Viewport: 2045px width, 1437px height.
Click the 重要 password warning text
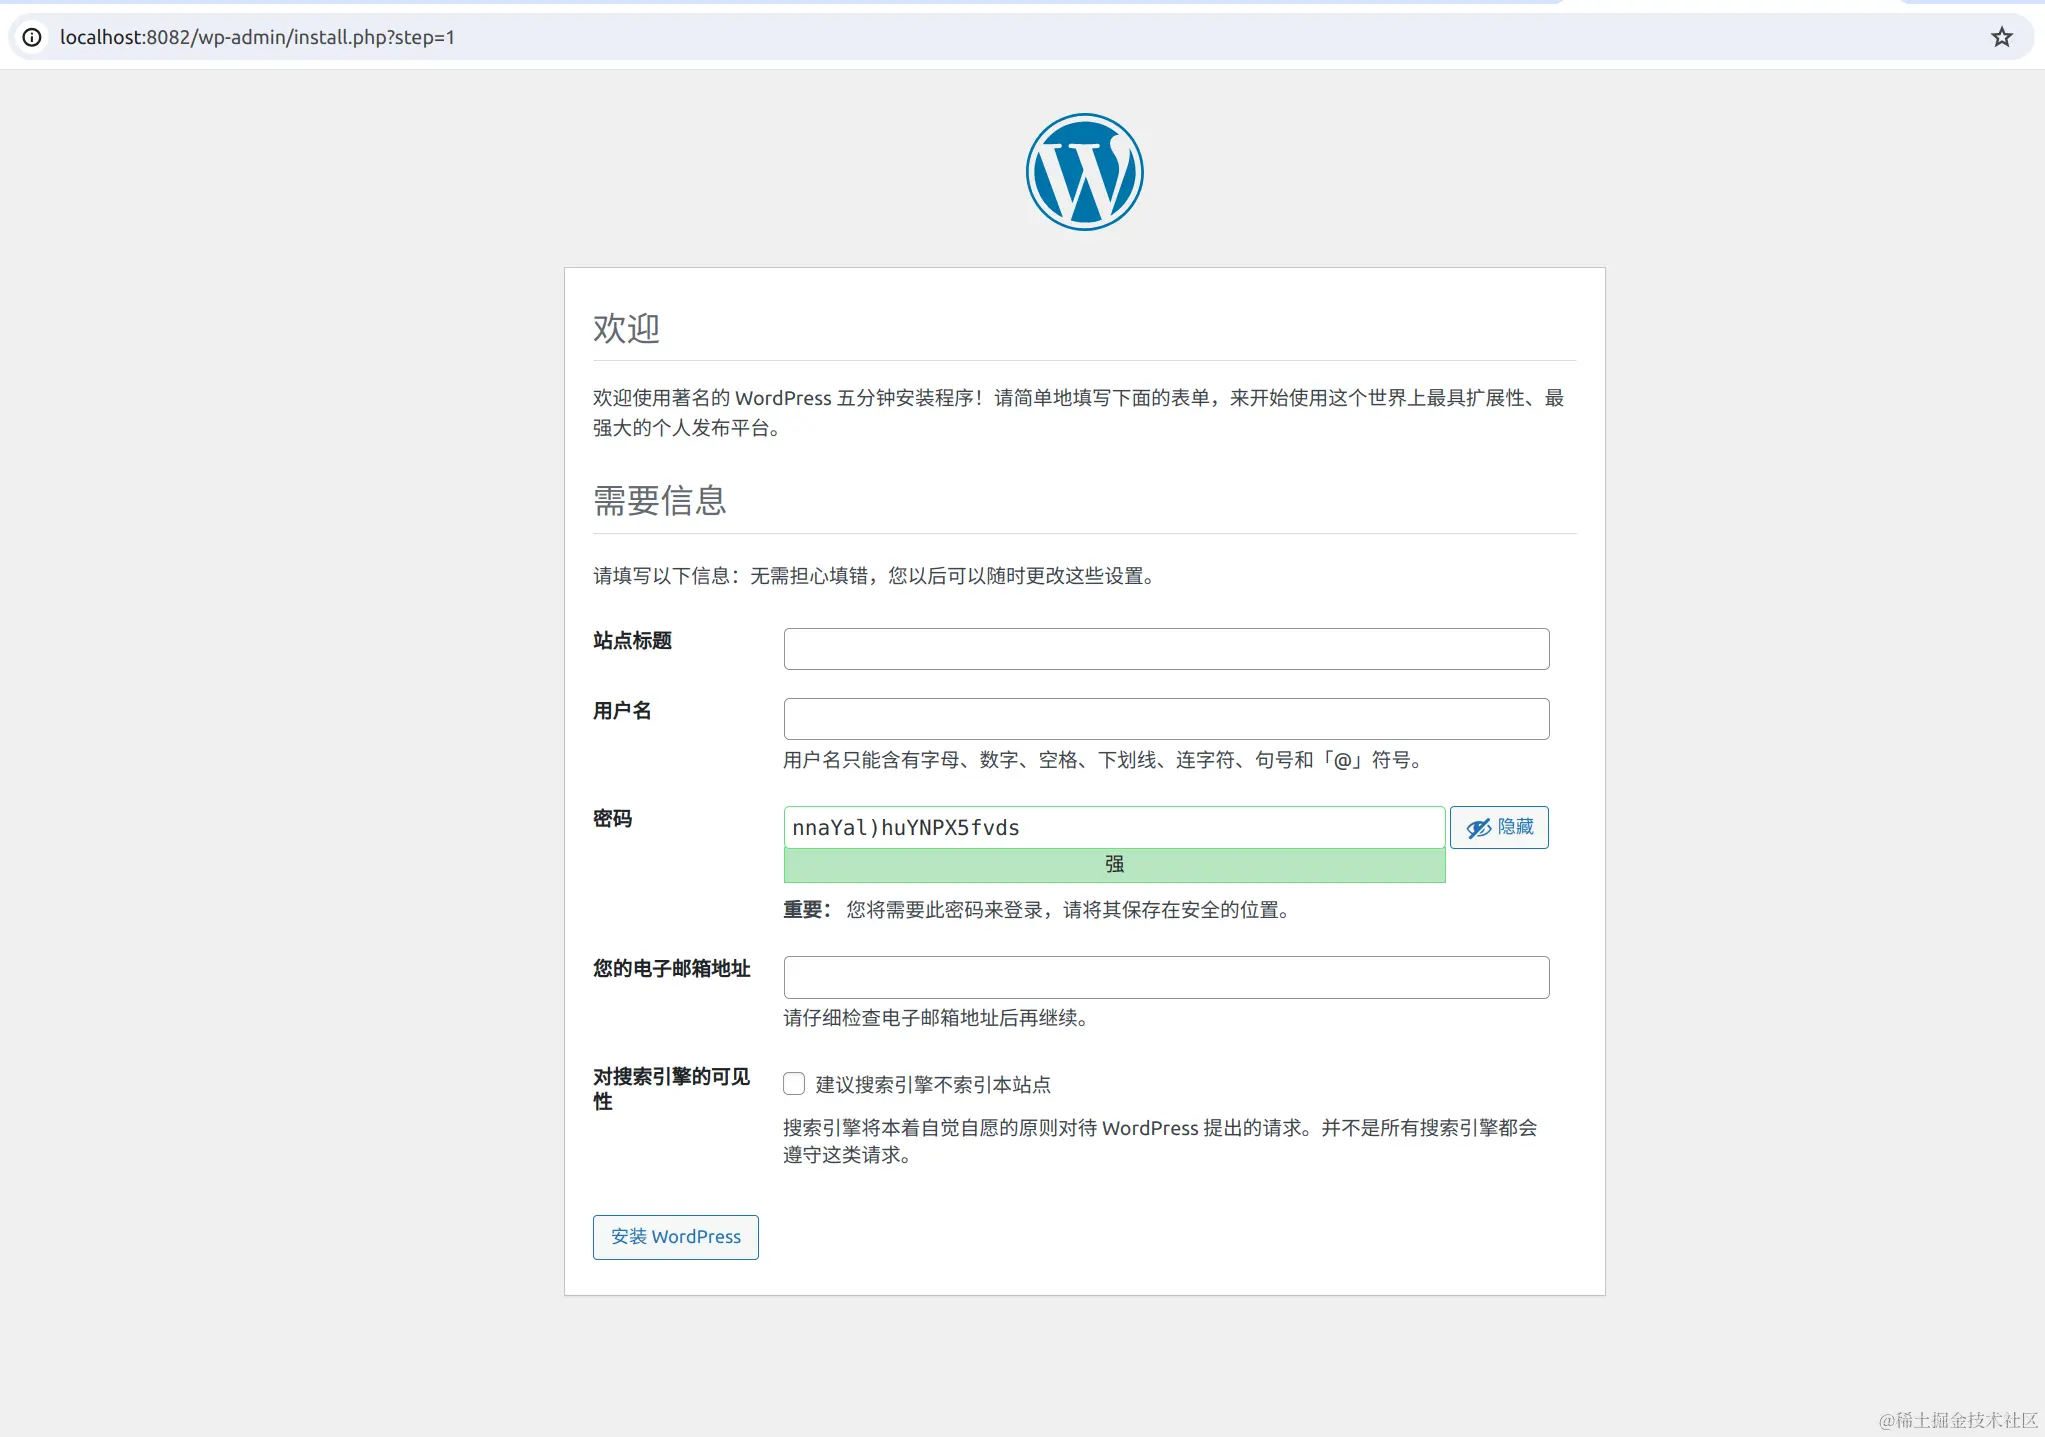(x=1039, y=910)
